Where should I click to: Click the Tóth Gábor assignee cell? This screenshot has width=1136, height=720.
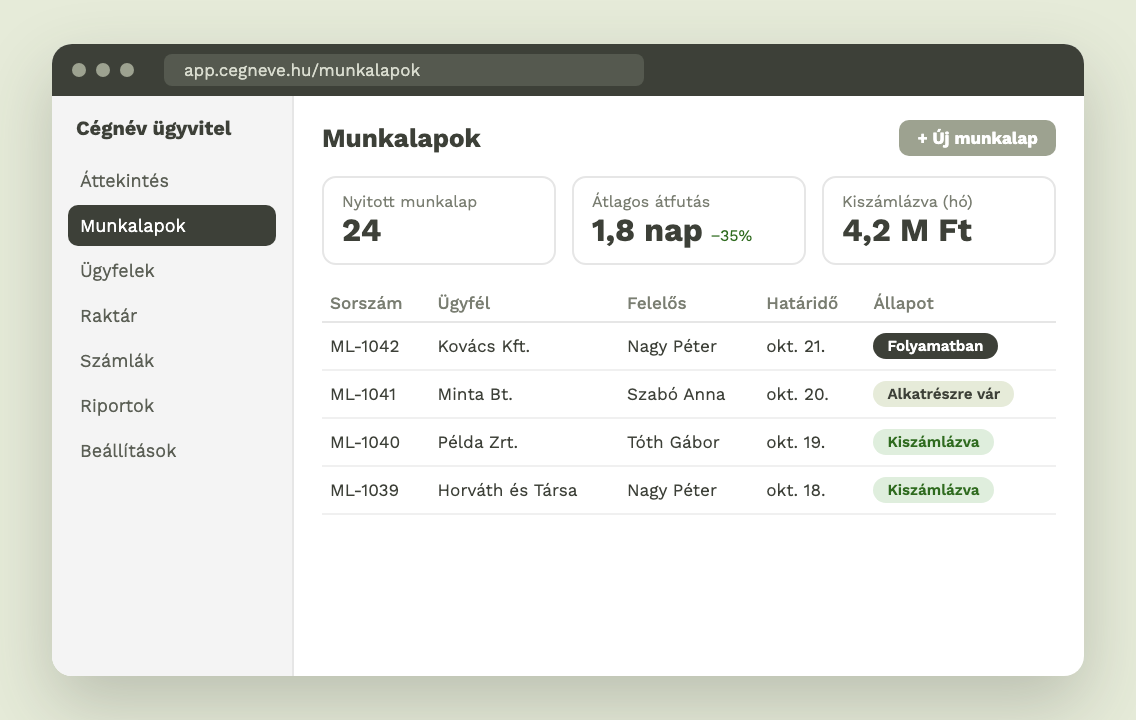673,442
